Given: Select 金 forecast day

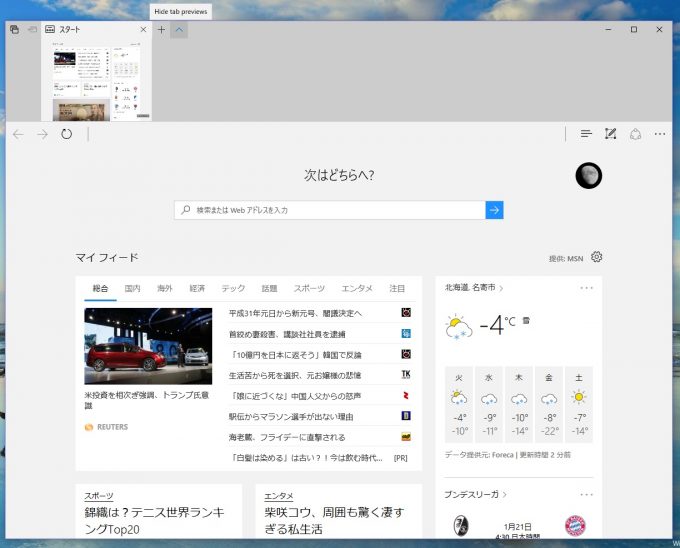Looking at the screenshot, I should [549, 404].
